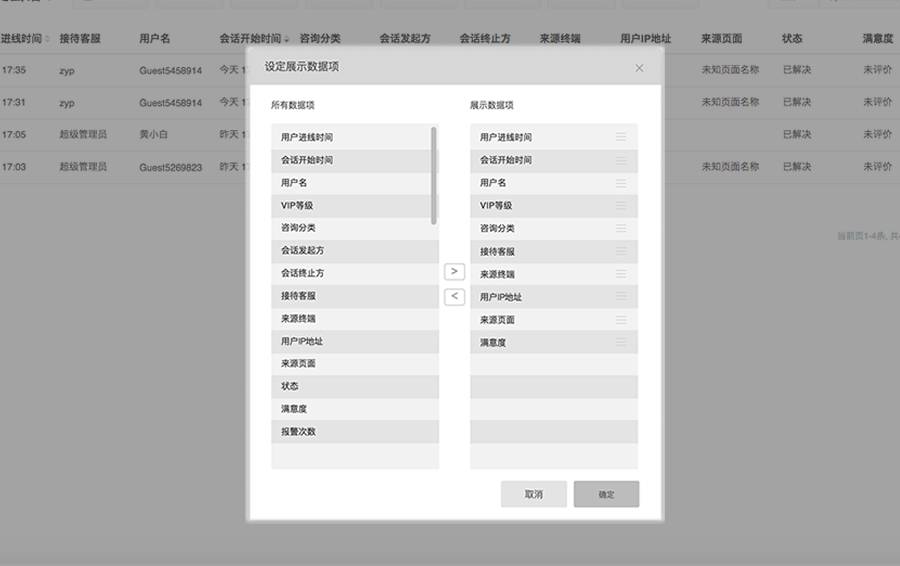
Task: Select 报警次数 in all data items list
Action: tap(355, 432)
